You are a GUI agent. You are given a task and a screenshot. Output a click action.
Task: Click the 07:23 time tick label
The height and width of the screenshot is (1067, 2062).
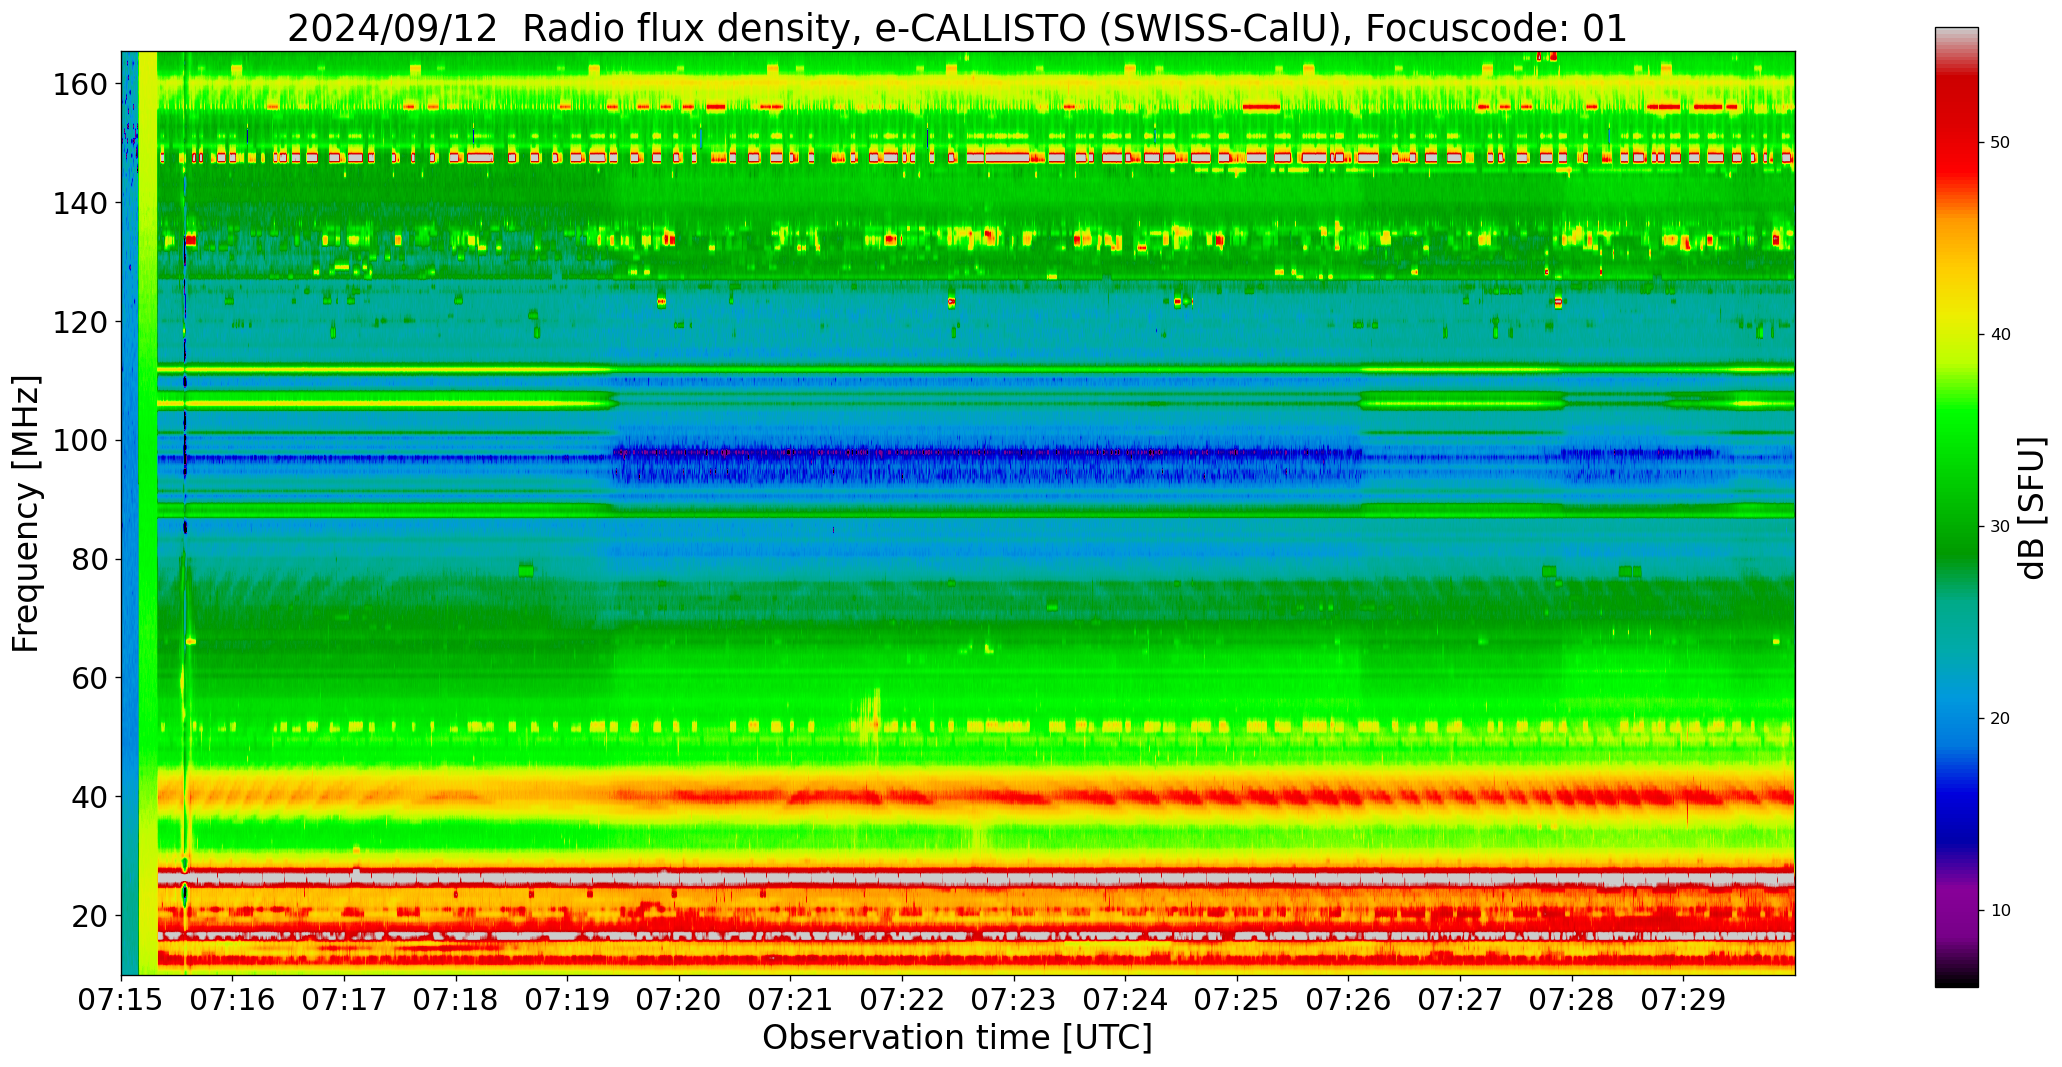pyautogui.click(x=1014, y=1000)
